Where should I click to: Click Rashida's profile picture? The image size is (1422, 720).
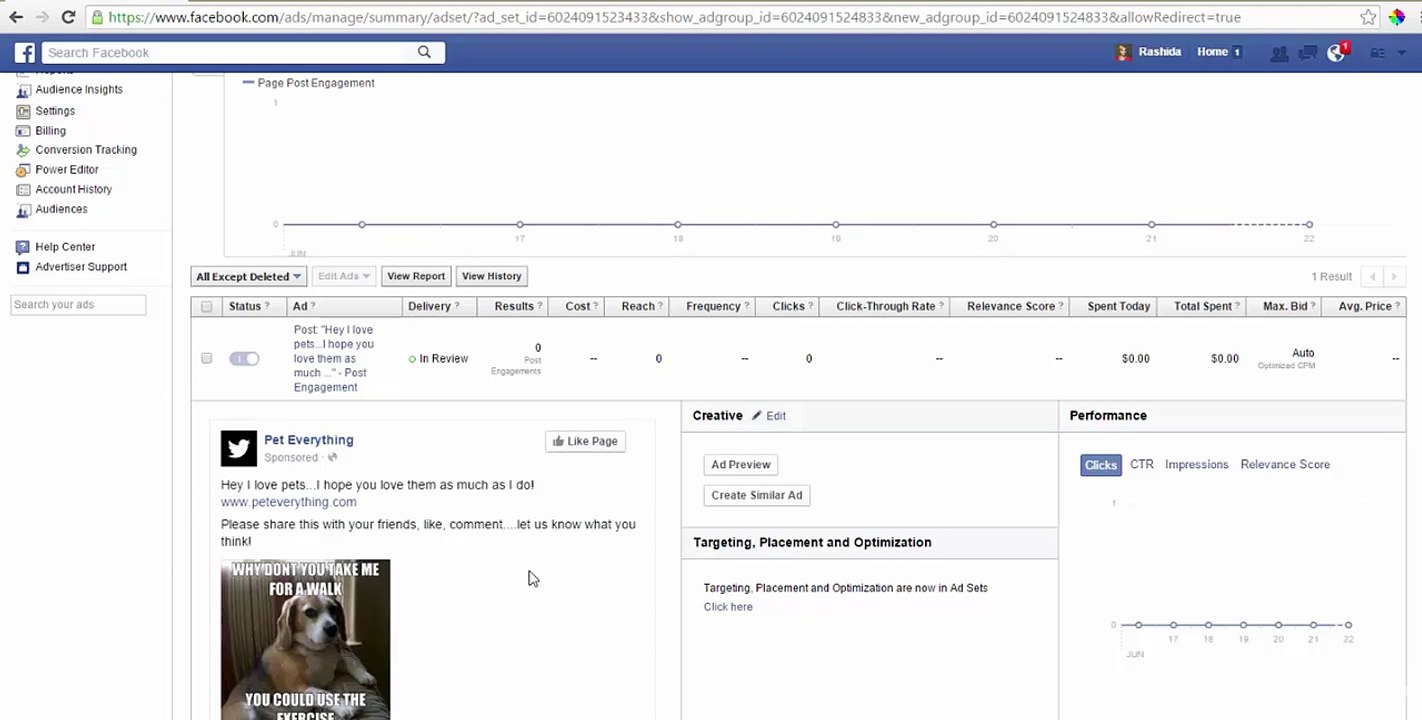[x=1124, y=53]
